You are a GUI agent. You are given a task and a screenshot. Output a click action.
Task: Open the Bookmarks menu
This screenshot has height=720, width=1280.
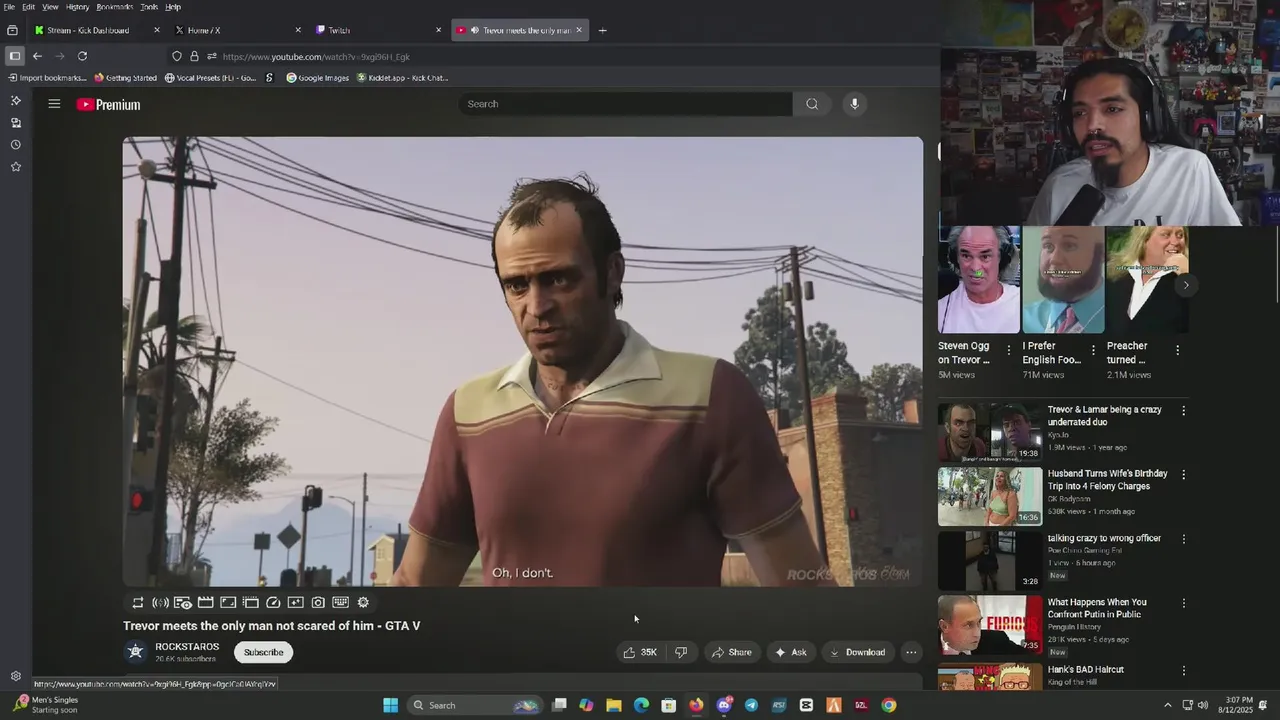114,7
